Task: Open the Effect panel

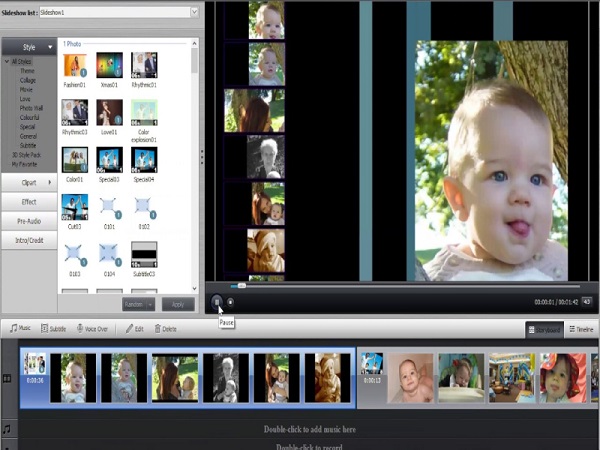Action: (x=29, y=202)
